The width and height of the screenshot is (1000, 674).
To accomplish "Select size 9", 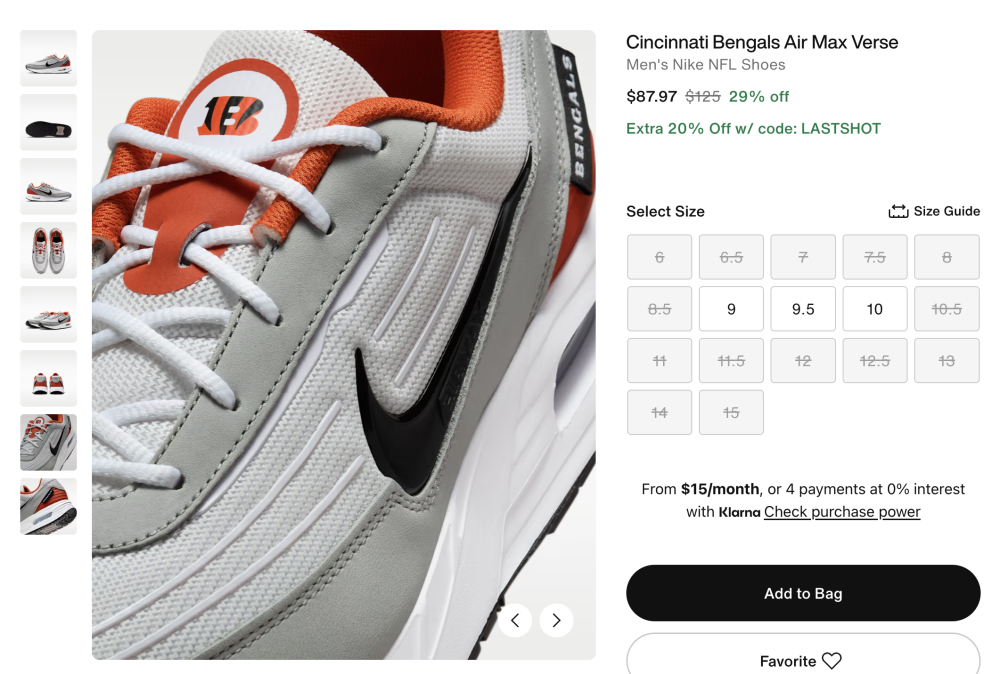I will [x=731, y=309].
